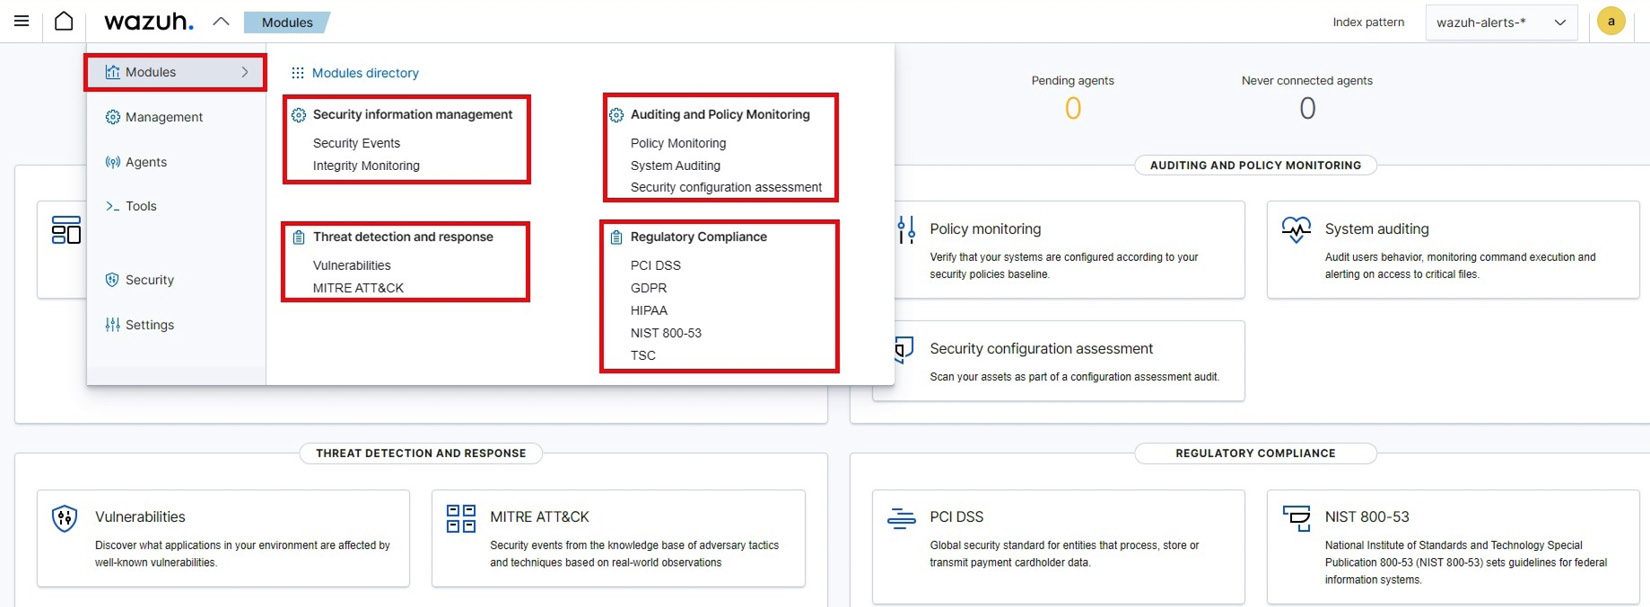Click the Tools terminal prompt icon
The height and width of the screenshot is (607, 1650).
pyautogui.click(x=112, y=206)
